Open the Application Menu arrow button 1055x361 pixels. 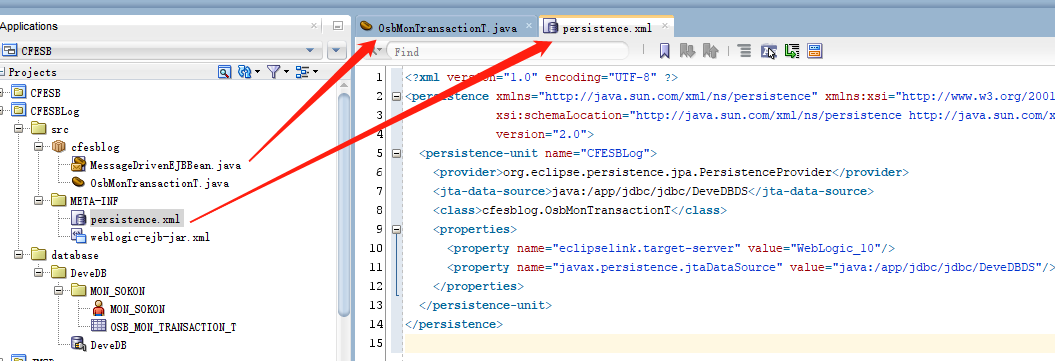coord(336,50)
